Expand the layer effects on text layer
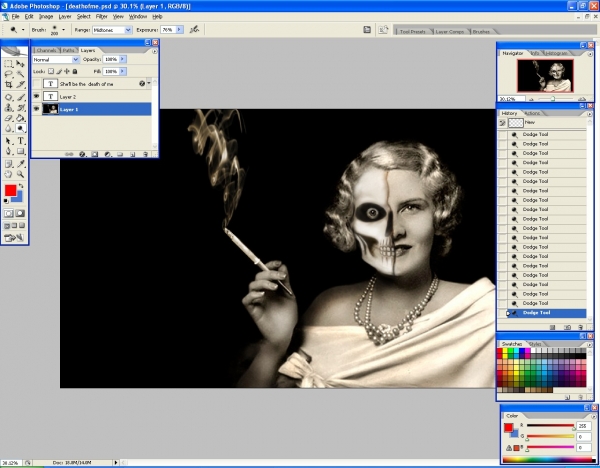 click(x=149, y=83)
